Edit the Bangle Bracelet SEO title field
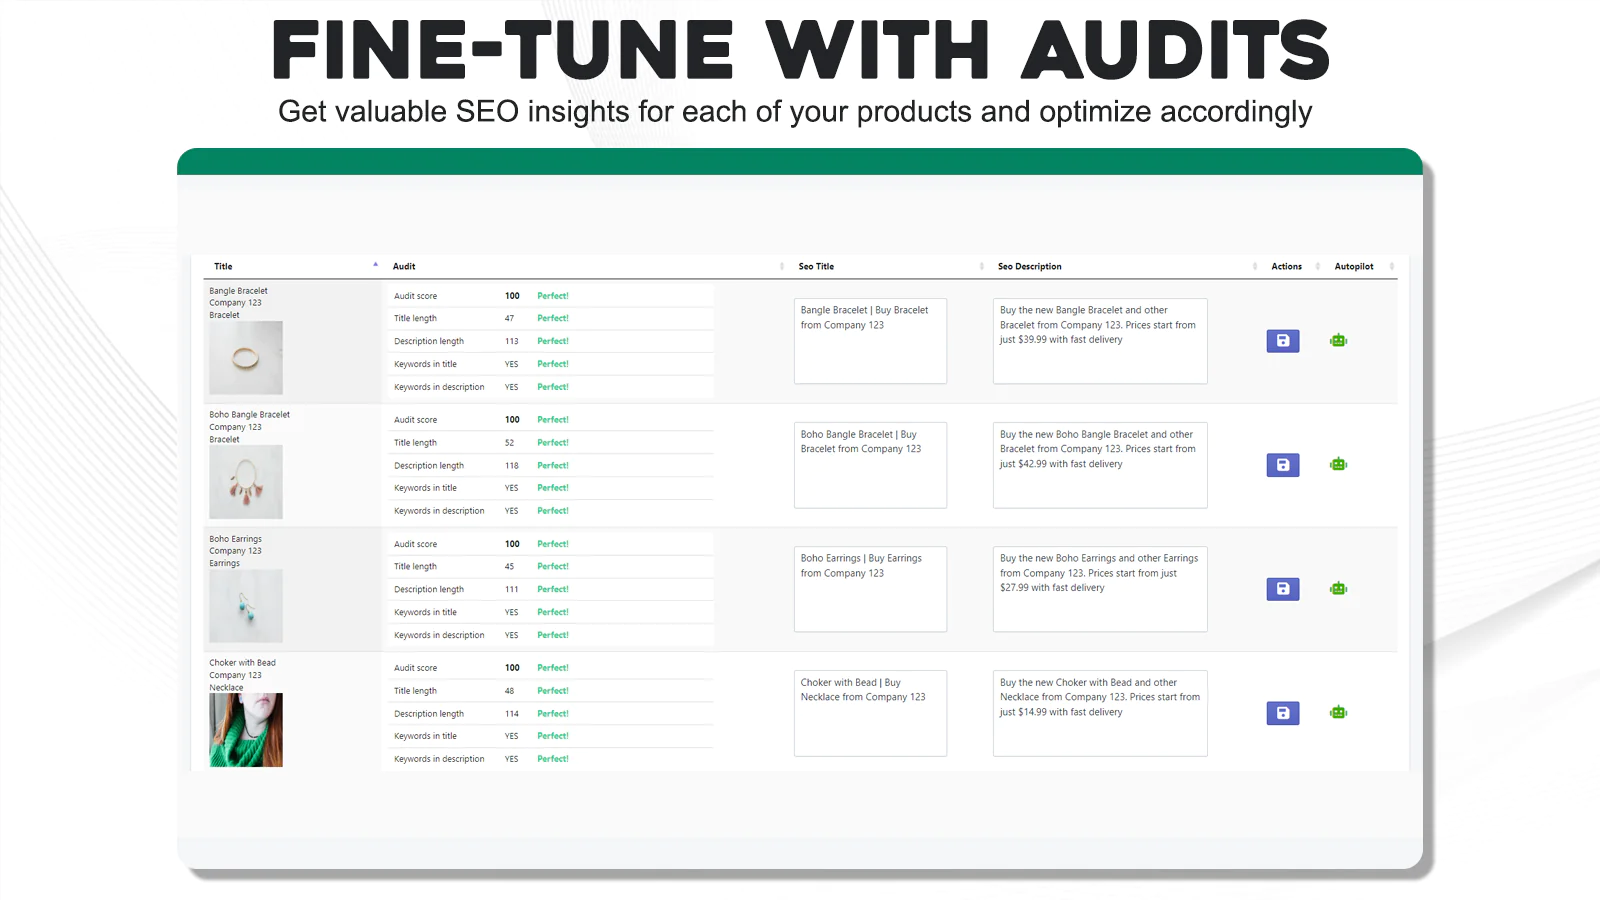Screen dimensions: 1600x900 click(x=870, y=341)
